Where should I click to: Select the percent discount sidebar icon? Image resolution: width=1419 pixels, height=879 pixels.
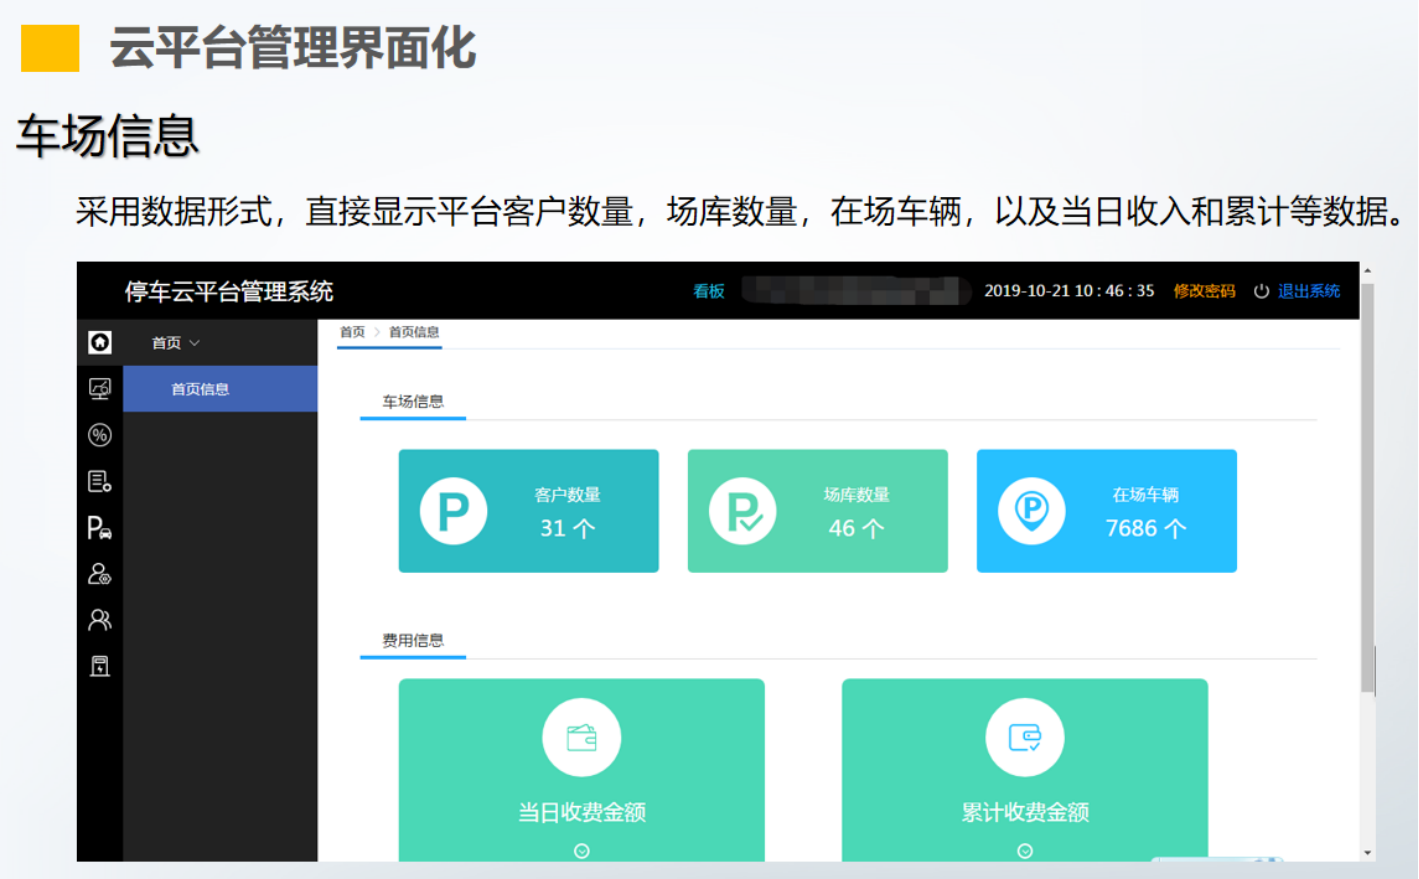100,435
